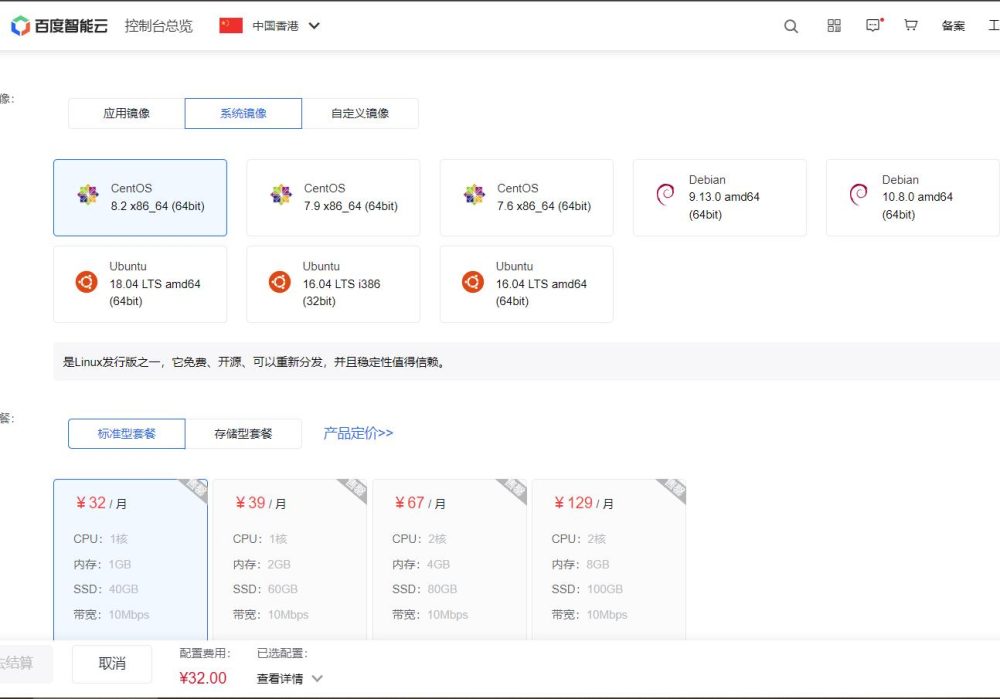The height and width of the screenshot is (699, 1000).
Task: Click the ¥32.00 configuration fee amount
Action: [x=203, y=678]
